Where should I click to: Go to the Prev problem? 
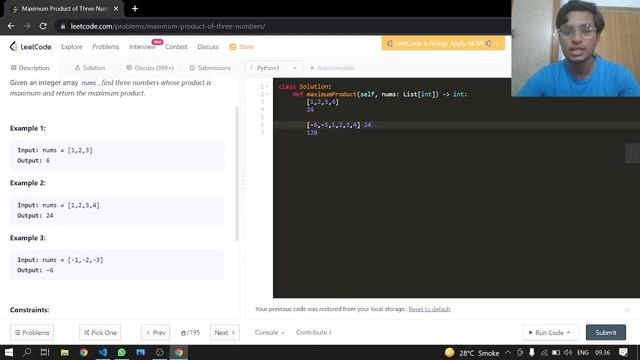click(x=156, y=333)
